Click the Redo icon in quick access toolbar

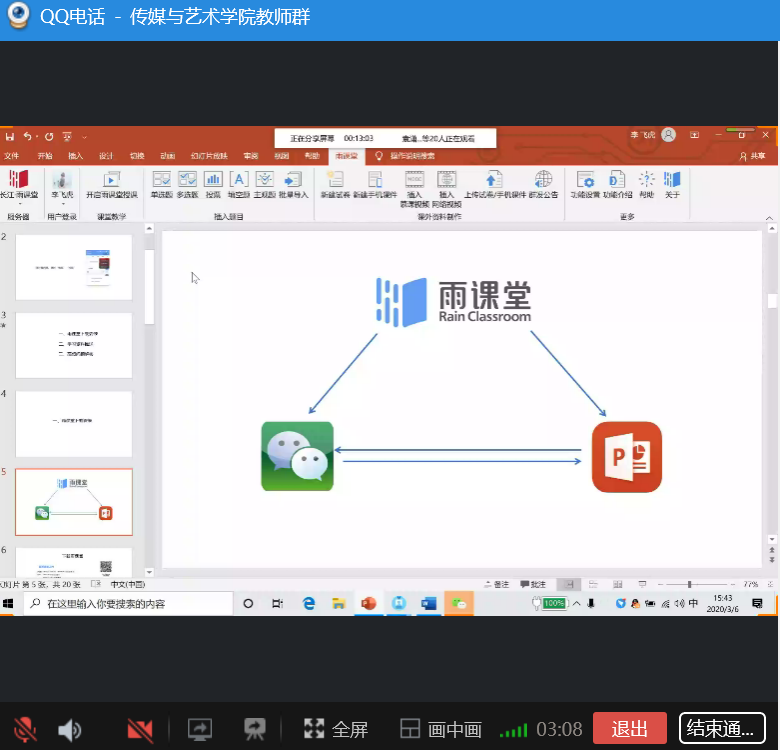(49, 136)
